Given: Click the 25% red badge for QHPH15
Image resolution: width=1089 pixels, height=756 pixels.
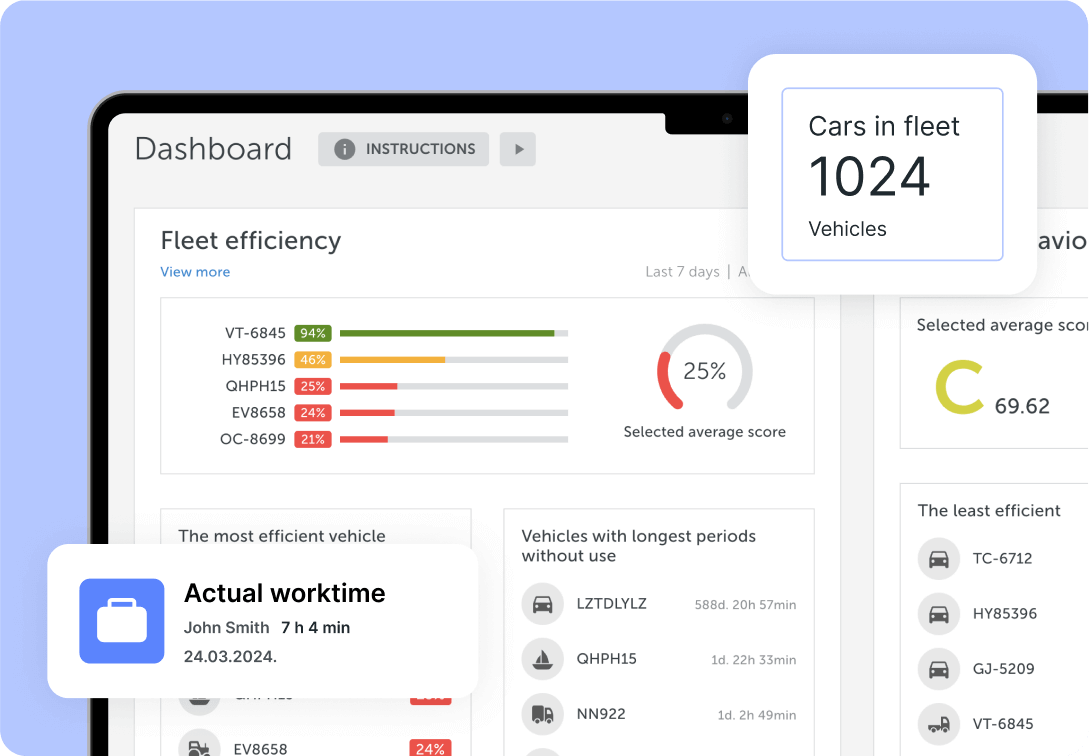Looking at the screenshot, I should click(313, 386).
